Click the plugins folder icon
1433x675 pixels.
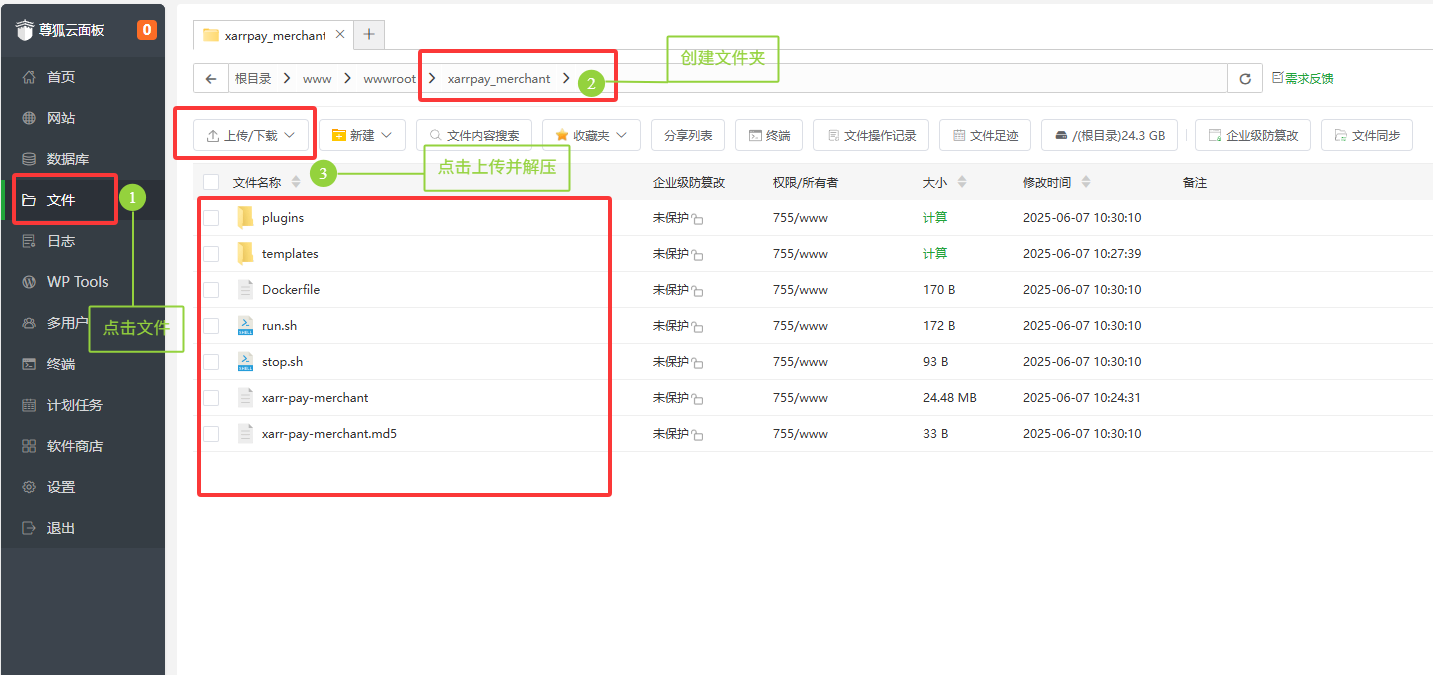coord(245,218)
